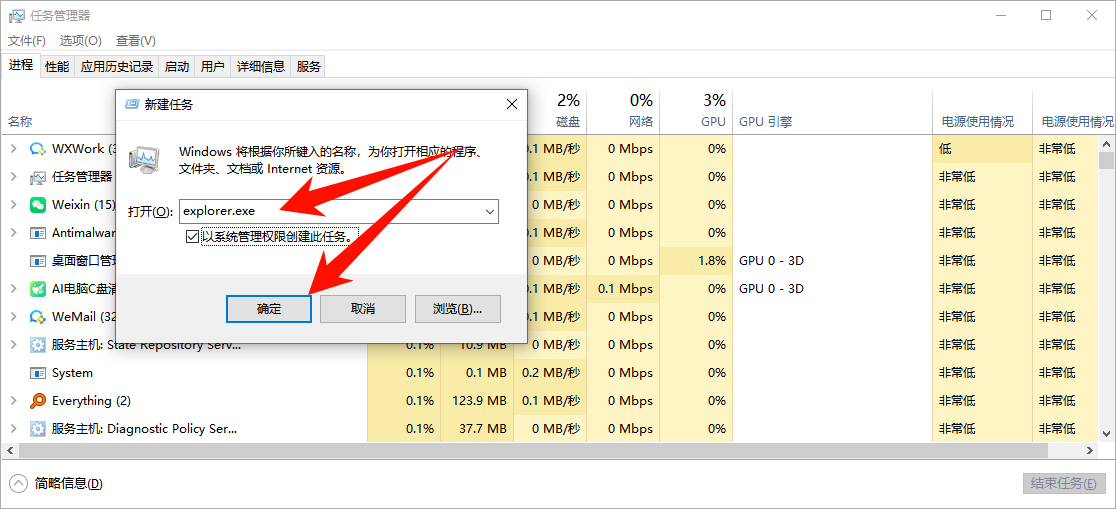This screenshot has width=1116, height=509.
Task: Click the explorer.exe text input field
Action: point(330,211)
